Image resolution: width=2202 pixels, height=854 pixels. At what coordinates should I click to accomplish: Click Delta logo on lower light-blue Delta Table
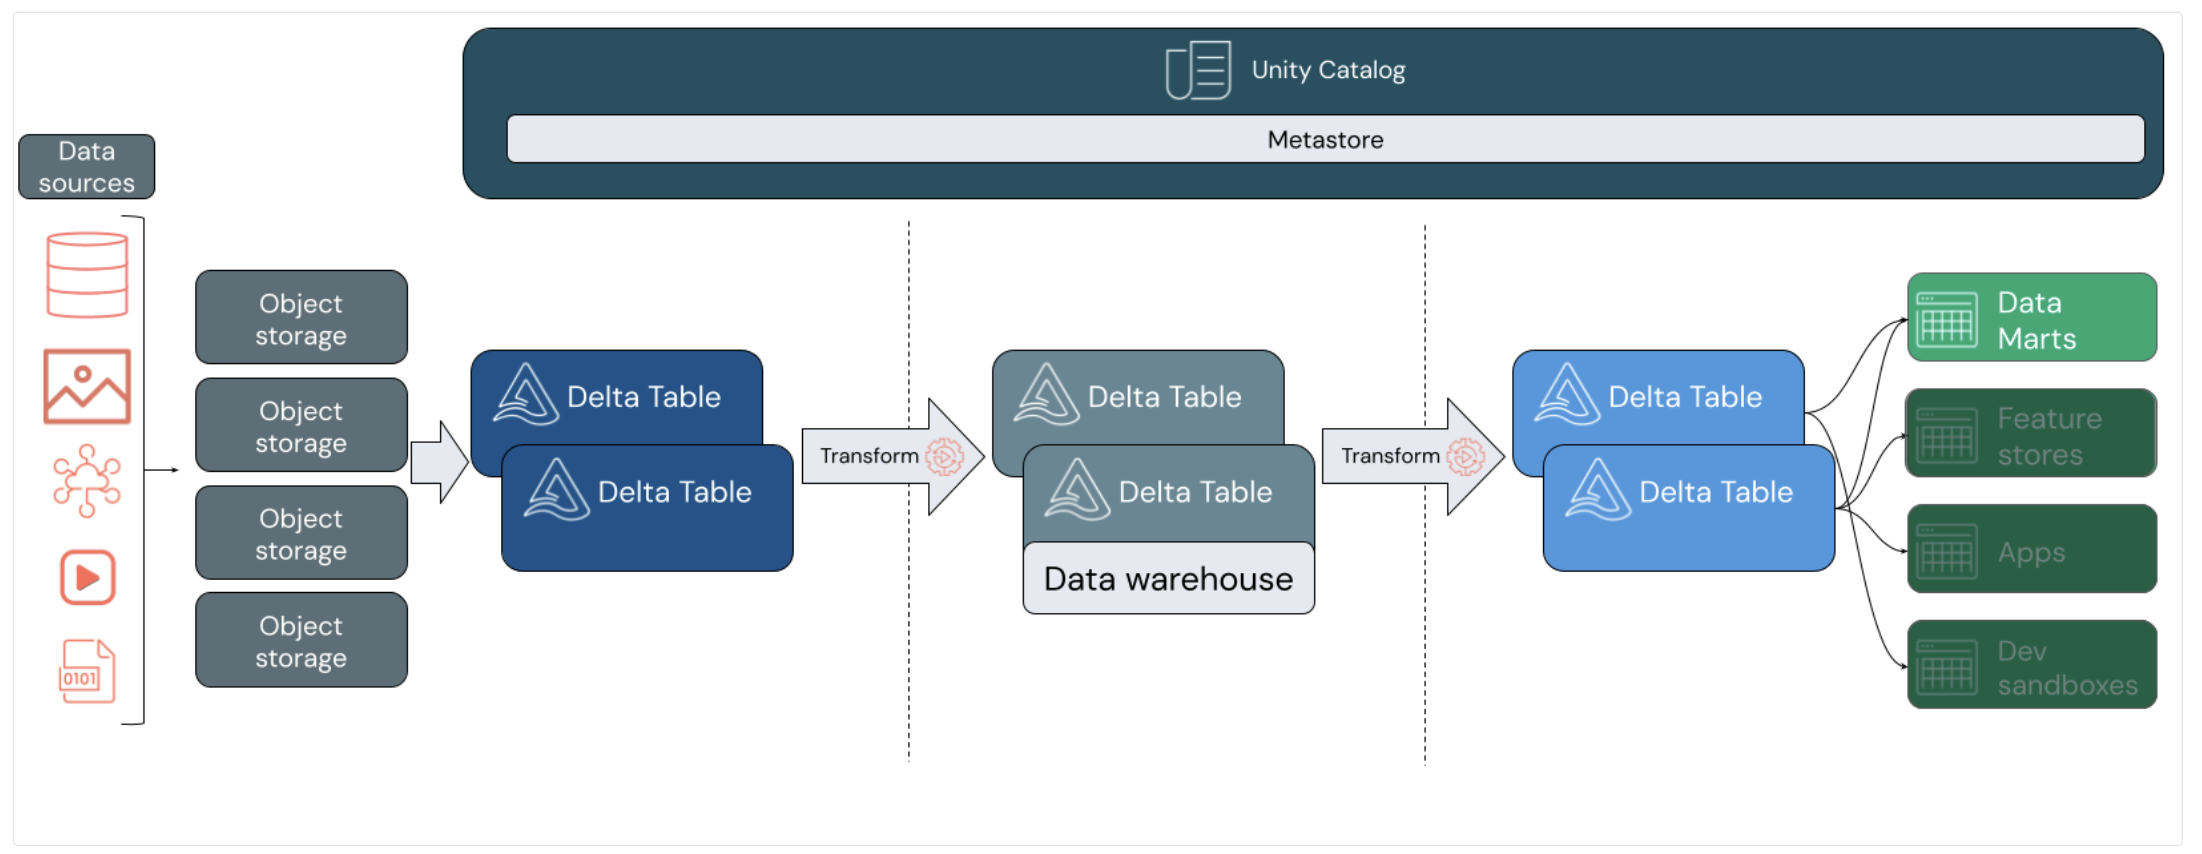(1598, 490)
